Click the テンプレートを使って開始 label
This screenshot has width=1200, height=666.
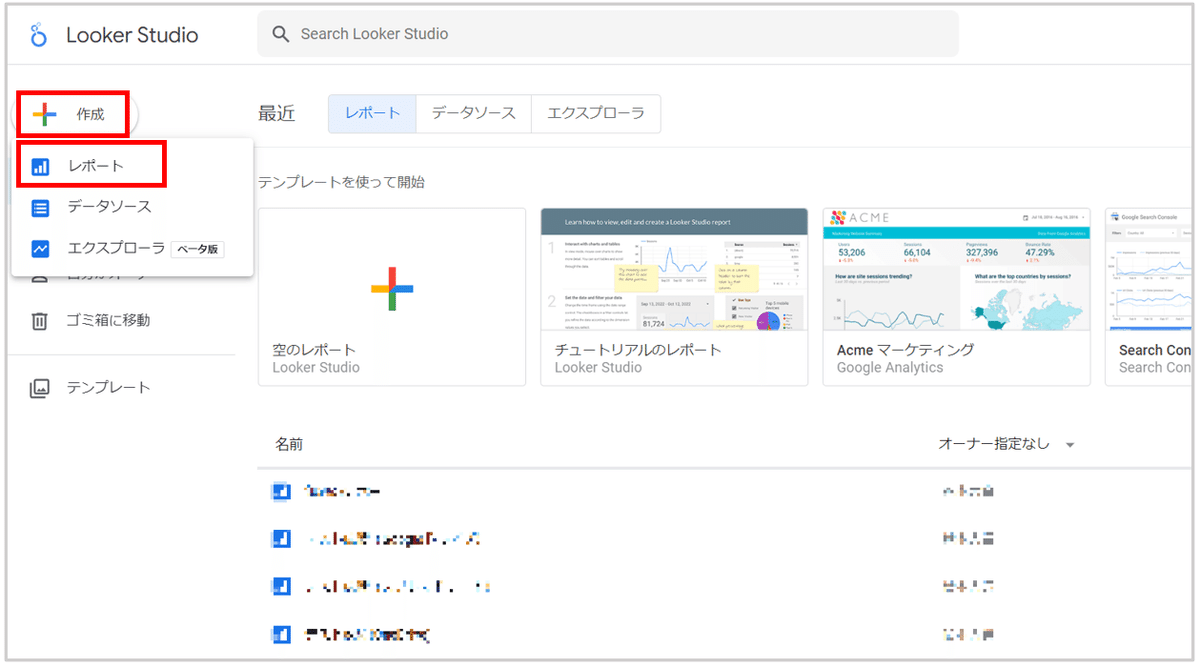point(342,182)
